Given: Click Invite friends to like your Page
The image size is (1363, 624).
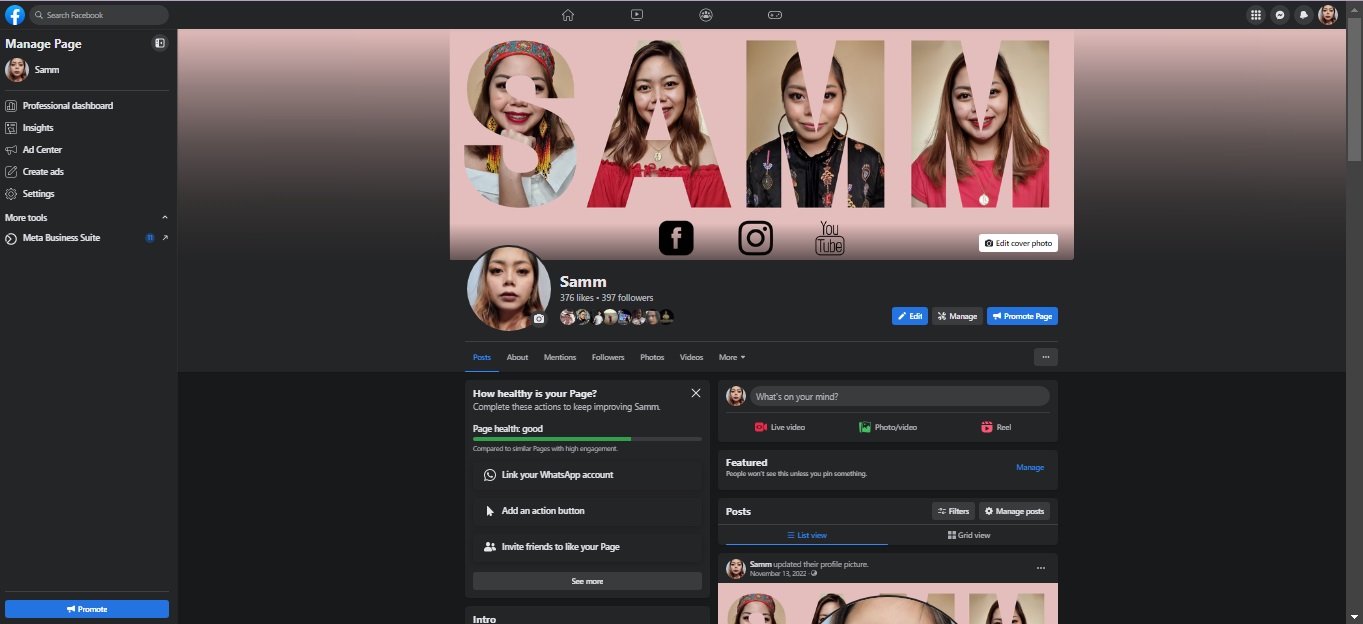Looking at the screenshot, I should pyautogui.click(x=587, y=547).
